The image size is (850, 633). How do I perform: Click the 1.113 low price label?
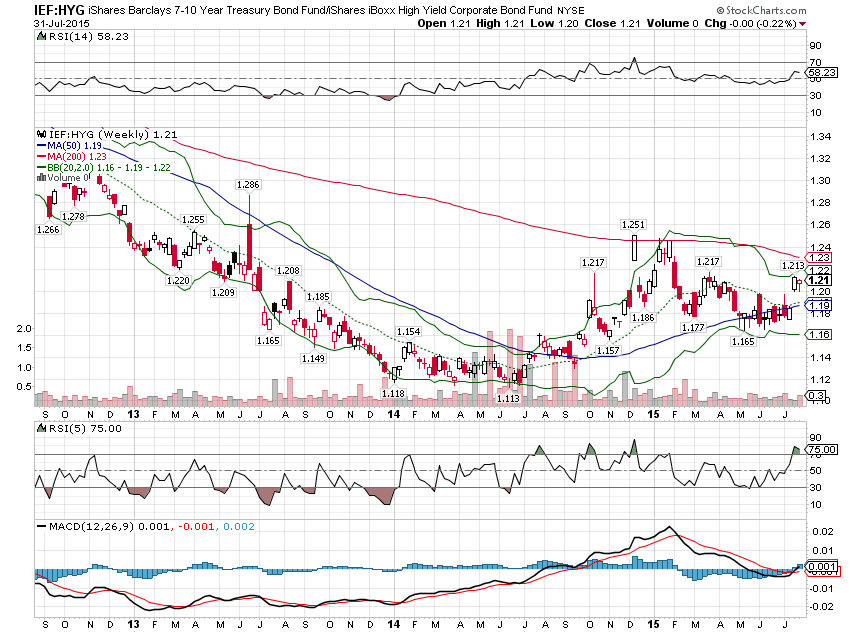click(x=508, y=398)
